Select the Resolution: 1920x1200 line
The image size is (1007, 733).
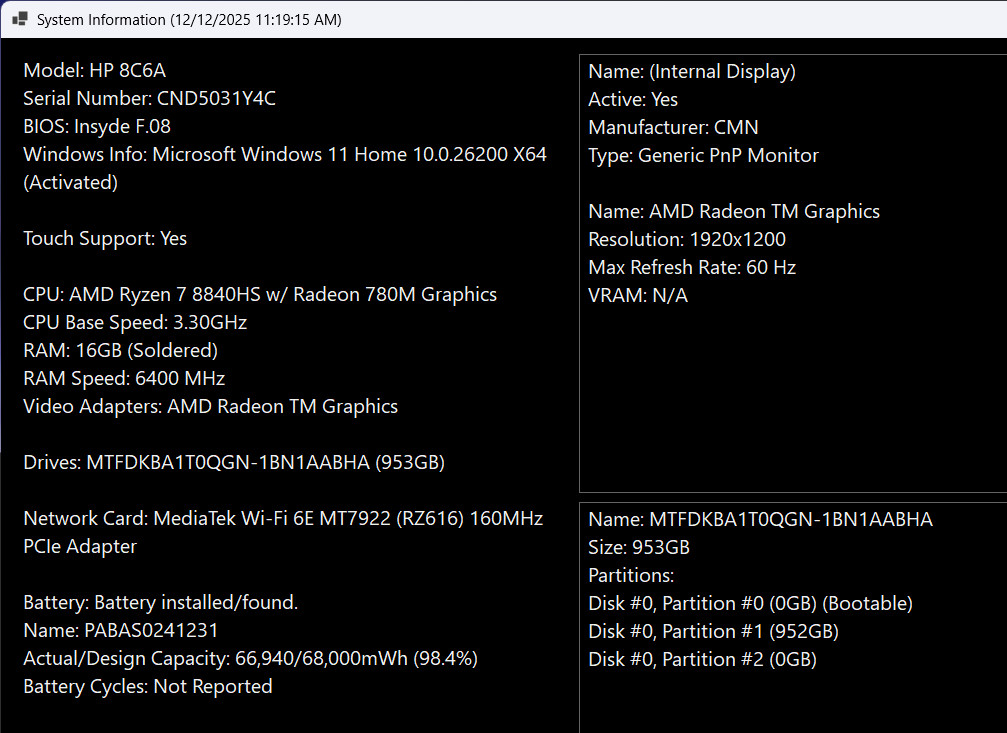pos(687,239)
